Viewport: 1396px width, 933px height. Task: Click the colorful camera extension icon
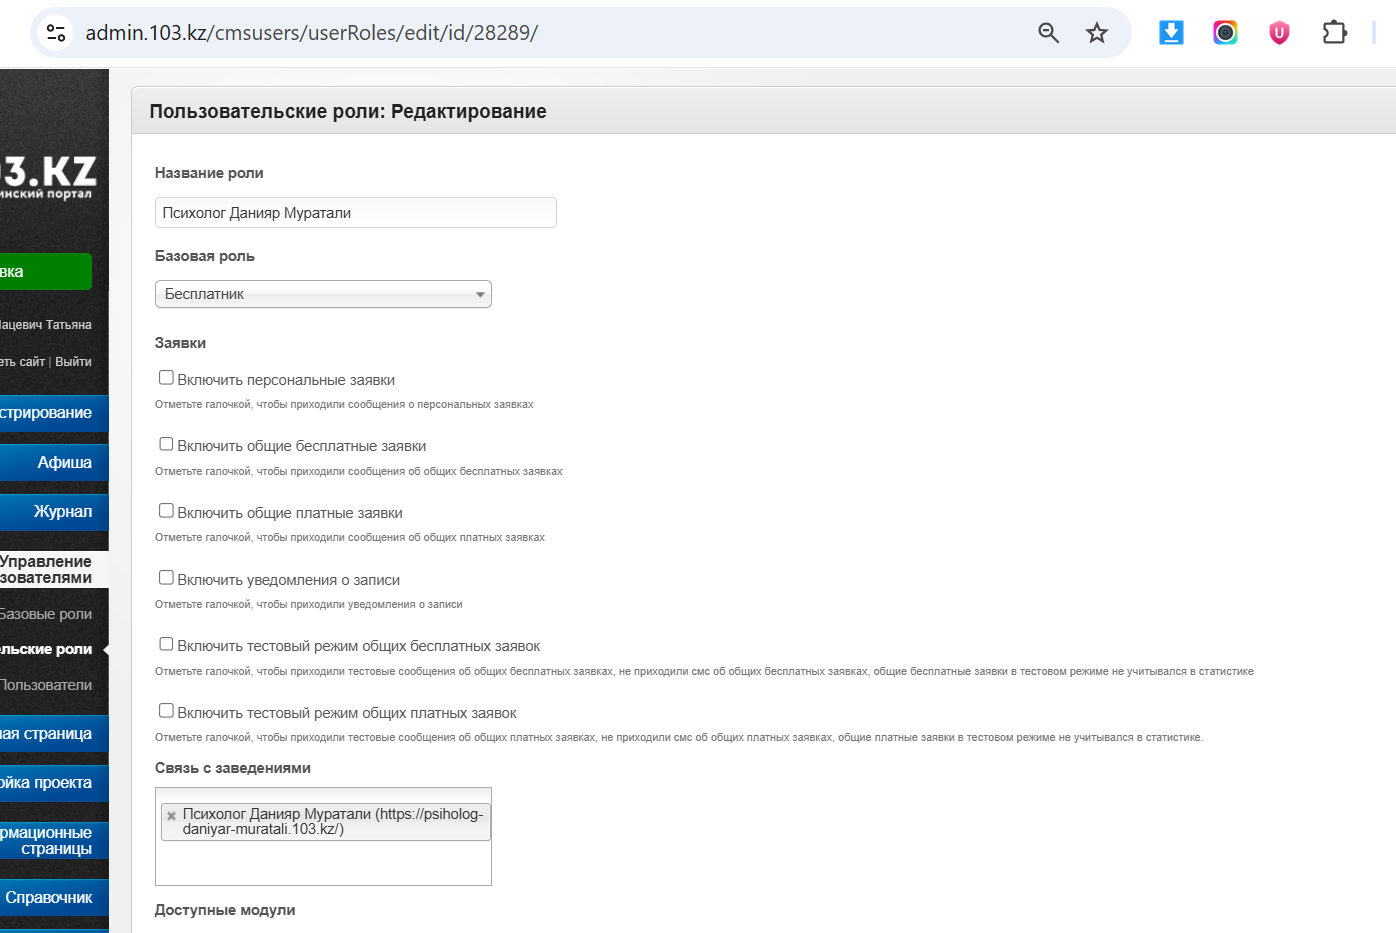(x=1225, y=33)
